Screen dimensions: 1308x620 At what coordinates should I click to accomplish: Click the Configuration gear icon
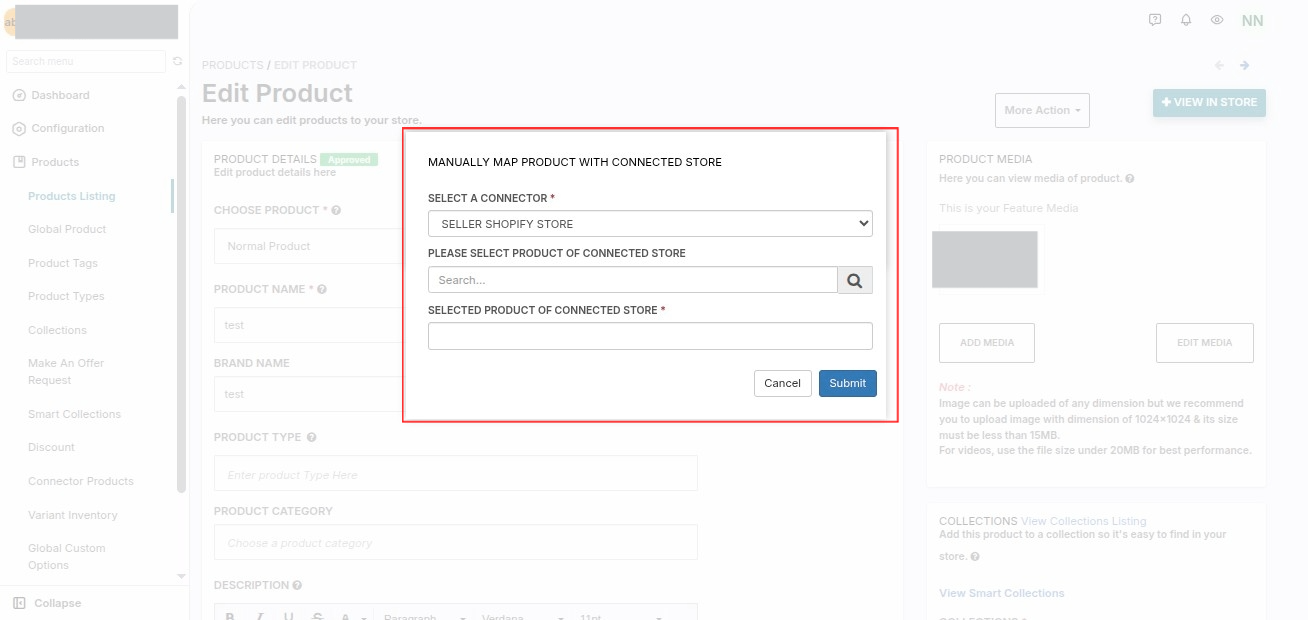point(19,128)
